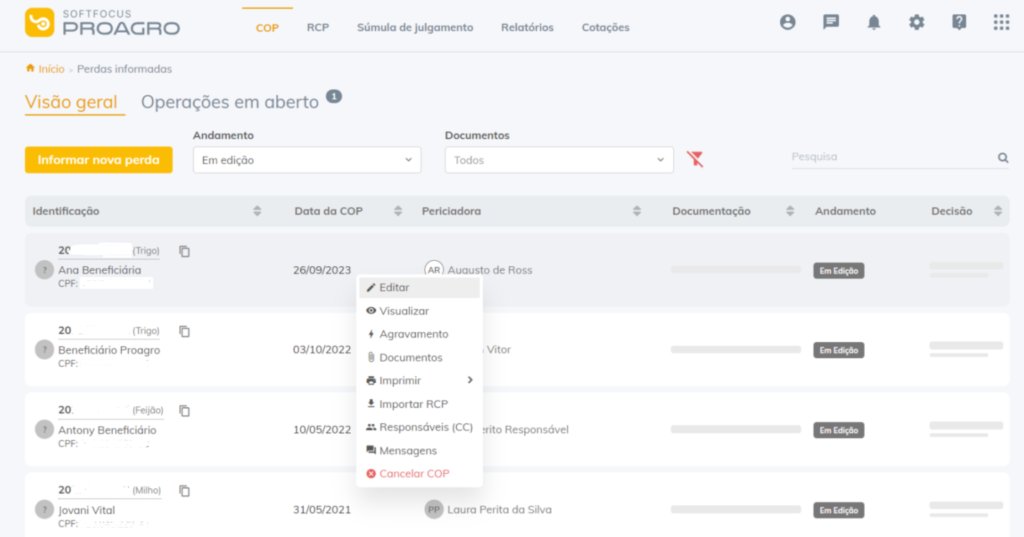
Task: Click the Informar nova perda button
Action: [x=99, y=160]
